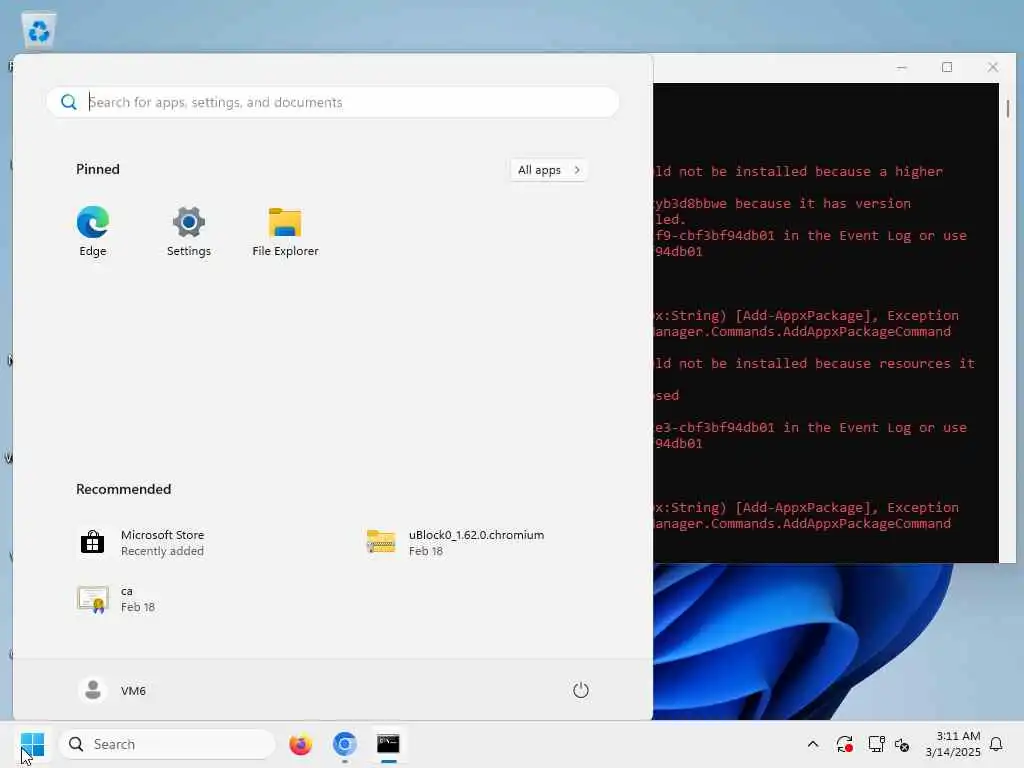Launch Firefox from the taskbar
1024x768 pixels.
tap(300, 744)
